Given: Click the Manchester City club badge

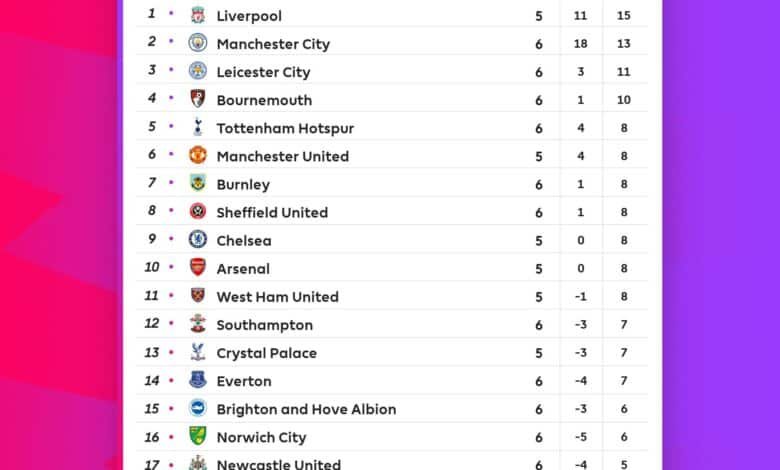Looking at the screenshot, I should (197, 43).
